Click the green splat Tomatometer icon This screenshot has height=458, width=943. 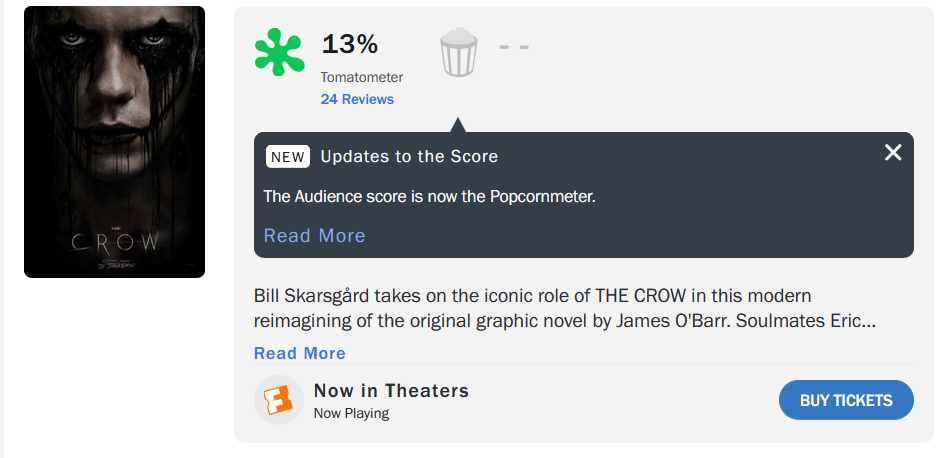click(x=279, y=52)
